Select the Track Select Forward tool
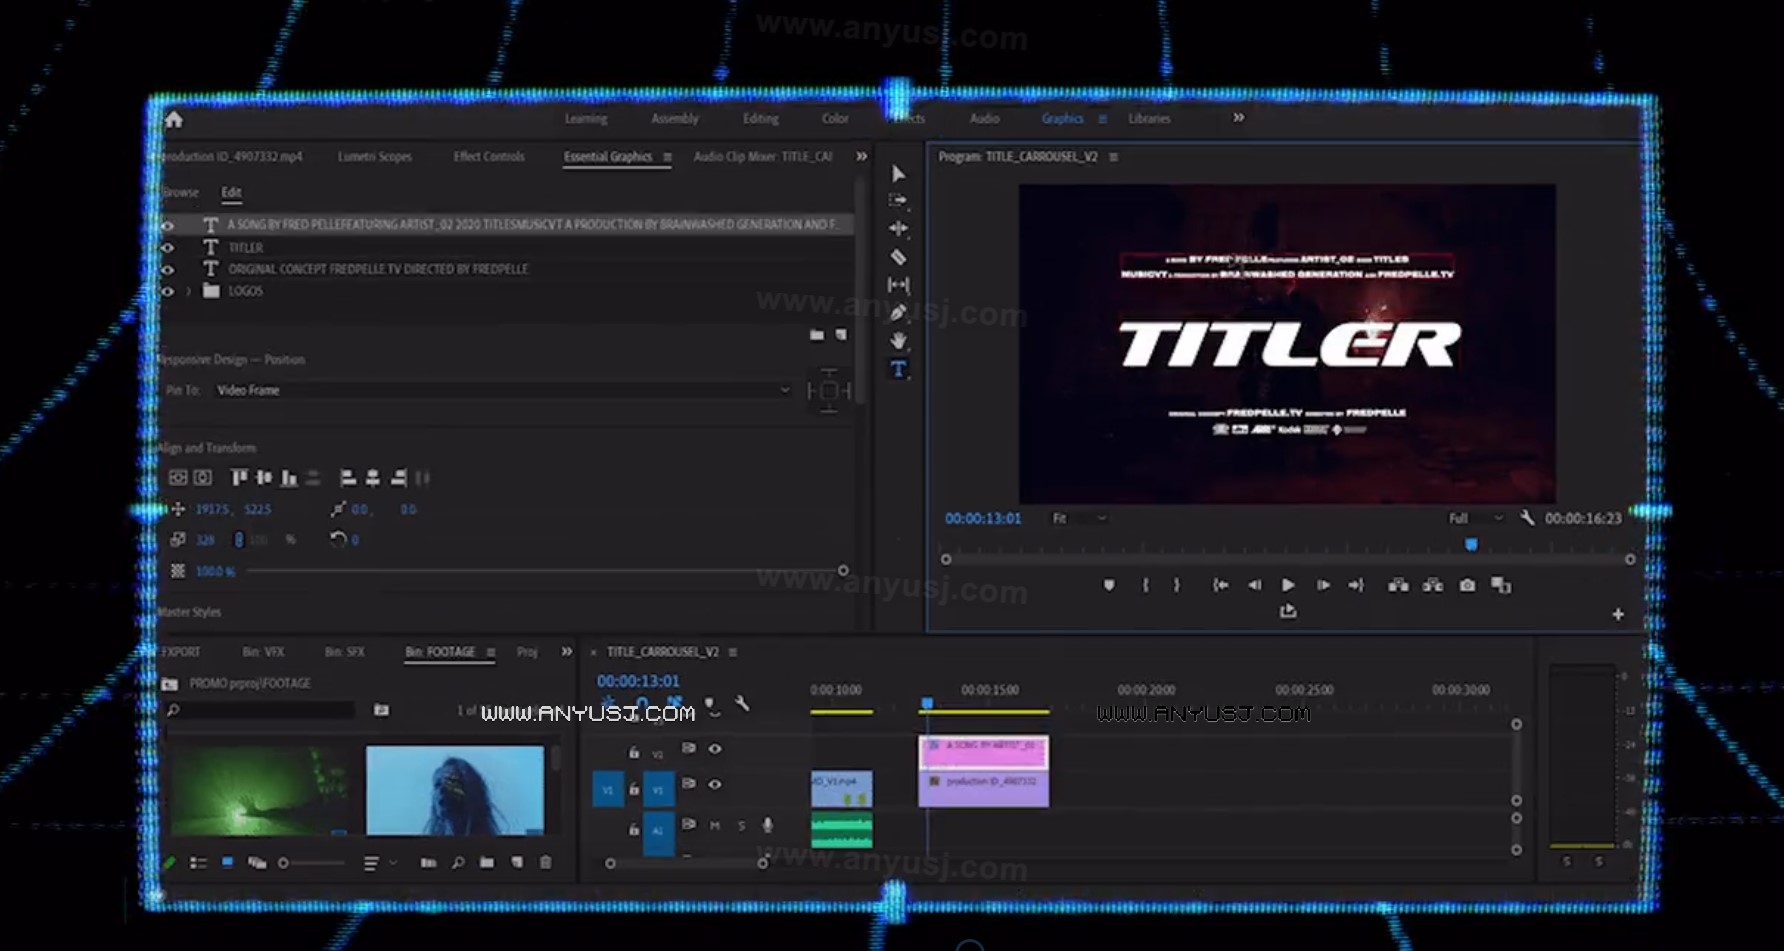This screenshot has width=1784, height=951. pyautogui.click(x=898, y=201)
